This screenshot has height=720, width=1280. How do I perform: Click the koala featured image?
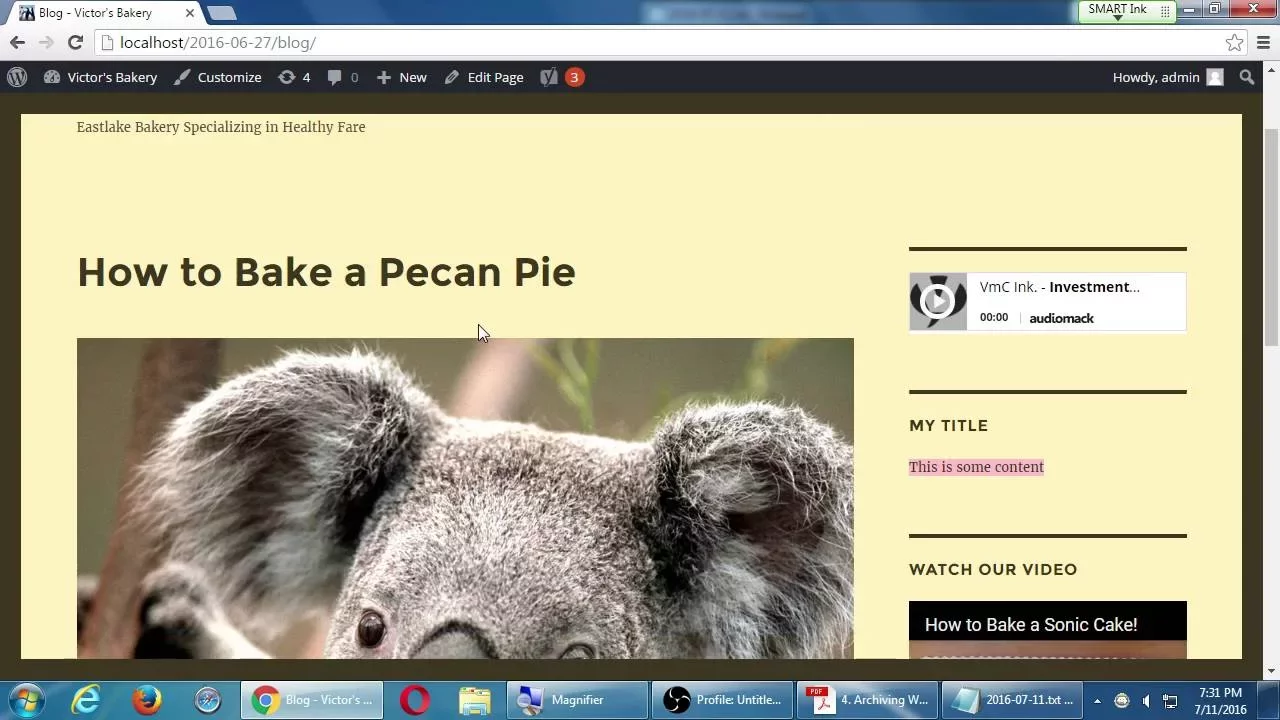pos(465,498)
